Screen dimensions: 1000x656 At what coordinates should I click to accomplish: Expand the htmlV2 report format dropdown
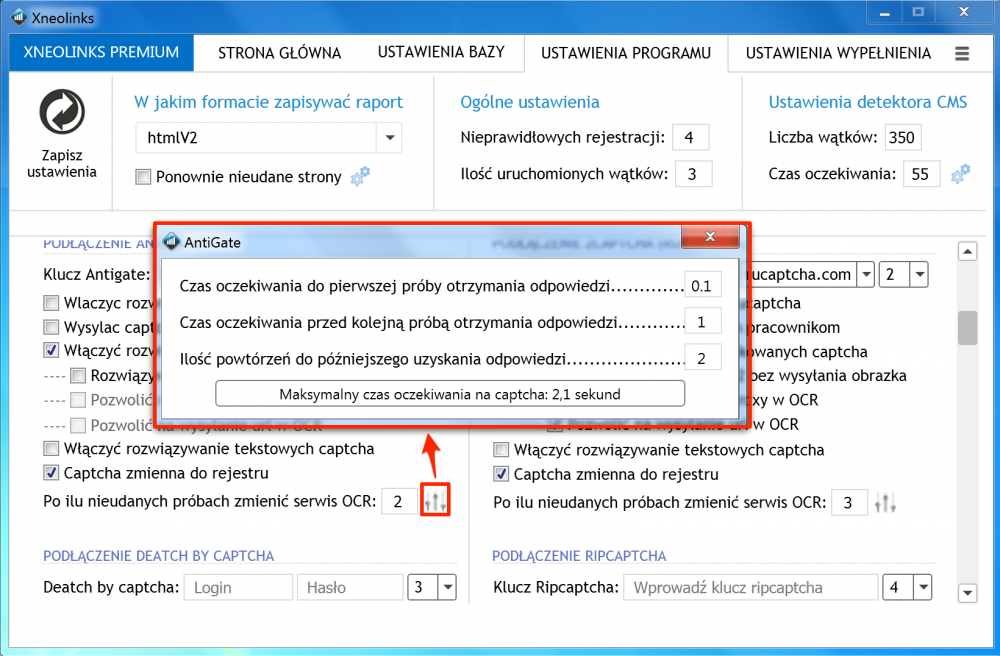click(390, 138)
